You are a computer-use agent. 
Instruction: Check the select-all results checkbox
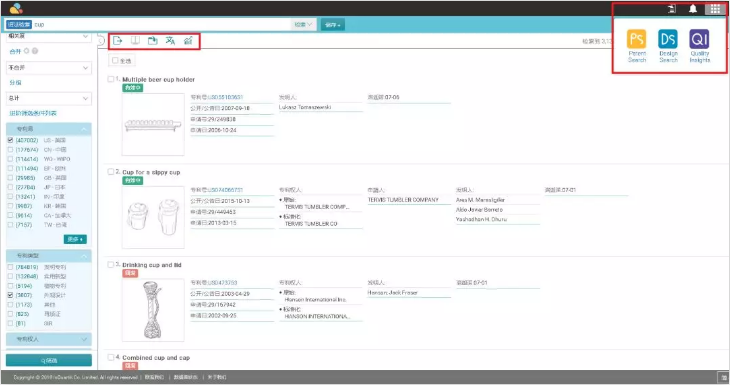click(x=115, y=61)
